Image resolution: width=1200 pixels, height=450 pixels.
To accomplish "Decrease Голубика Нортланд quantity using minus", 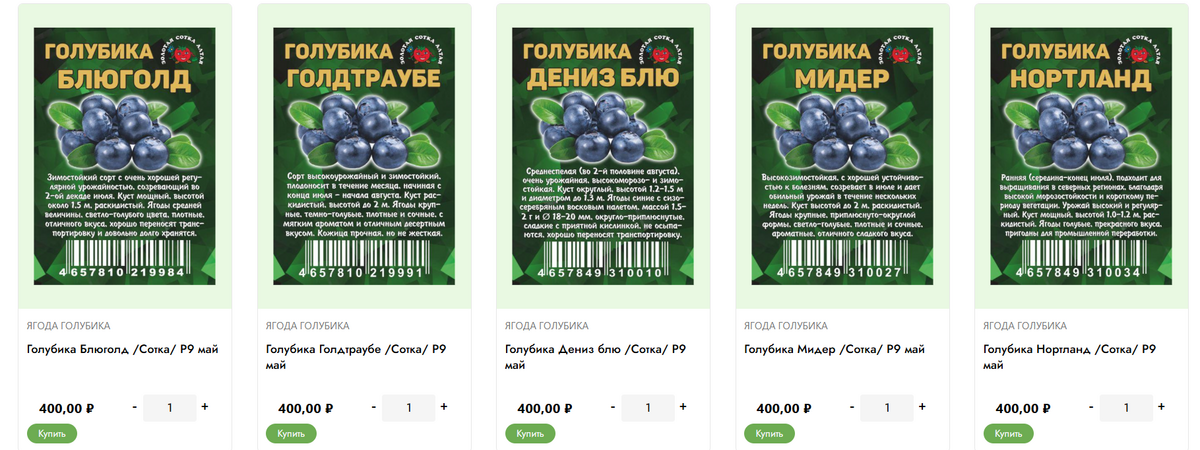I will pos(1092,407).
